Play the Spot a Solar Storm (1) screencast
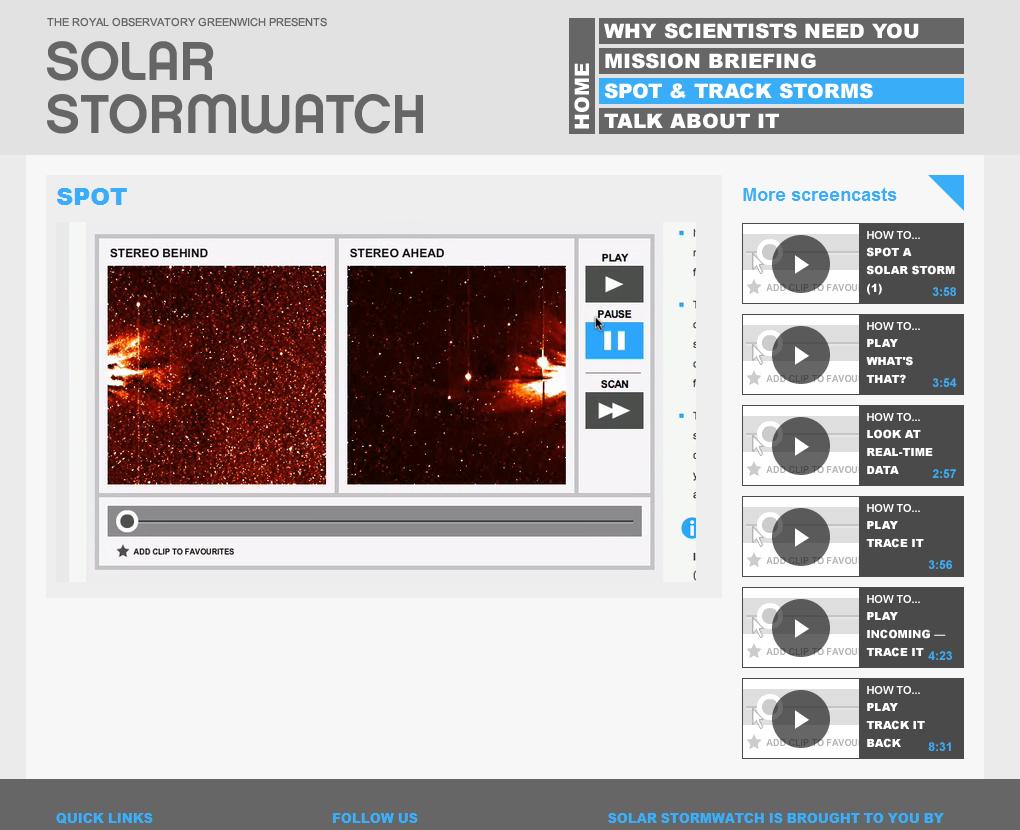This screenshot has width=1020, height=830. 801,263
